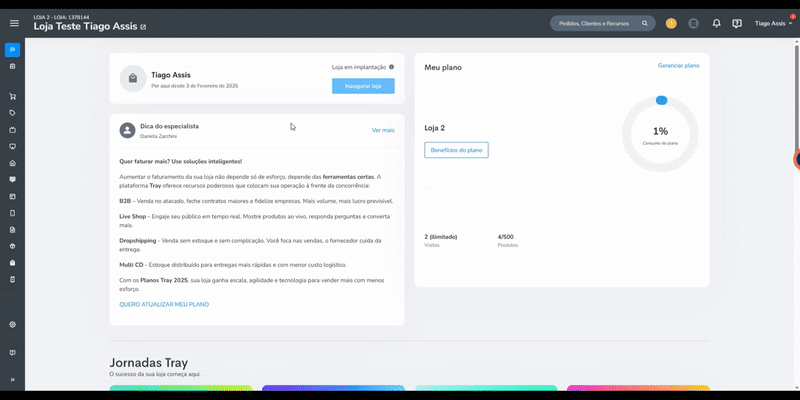
Task: Open the shopping bag sidebar icon
Action: 13,263
